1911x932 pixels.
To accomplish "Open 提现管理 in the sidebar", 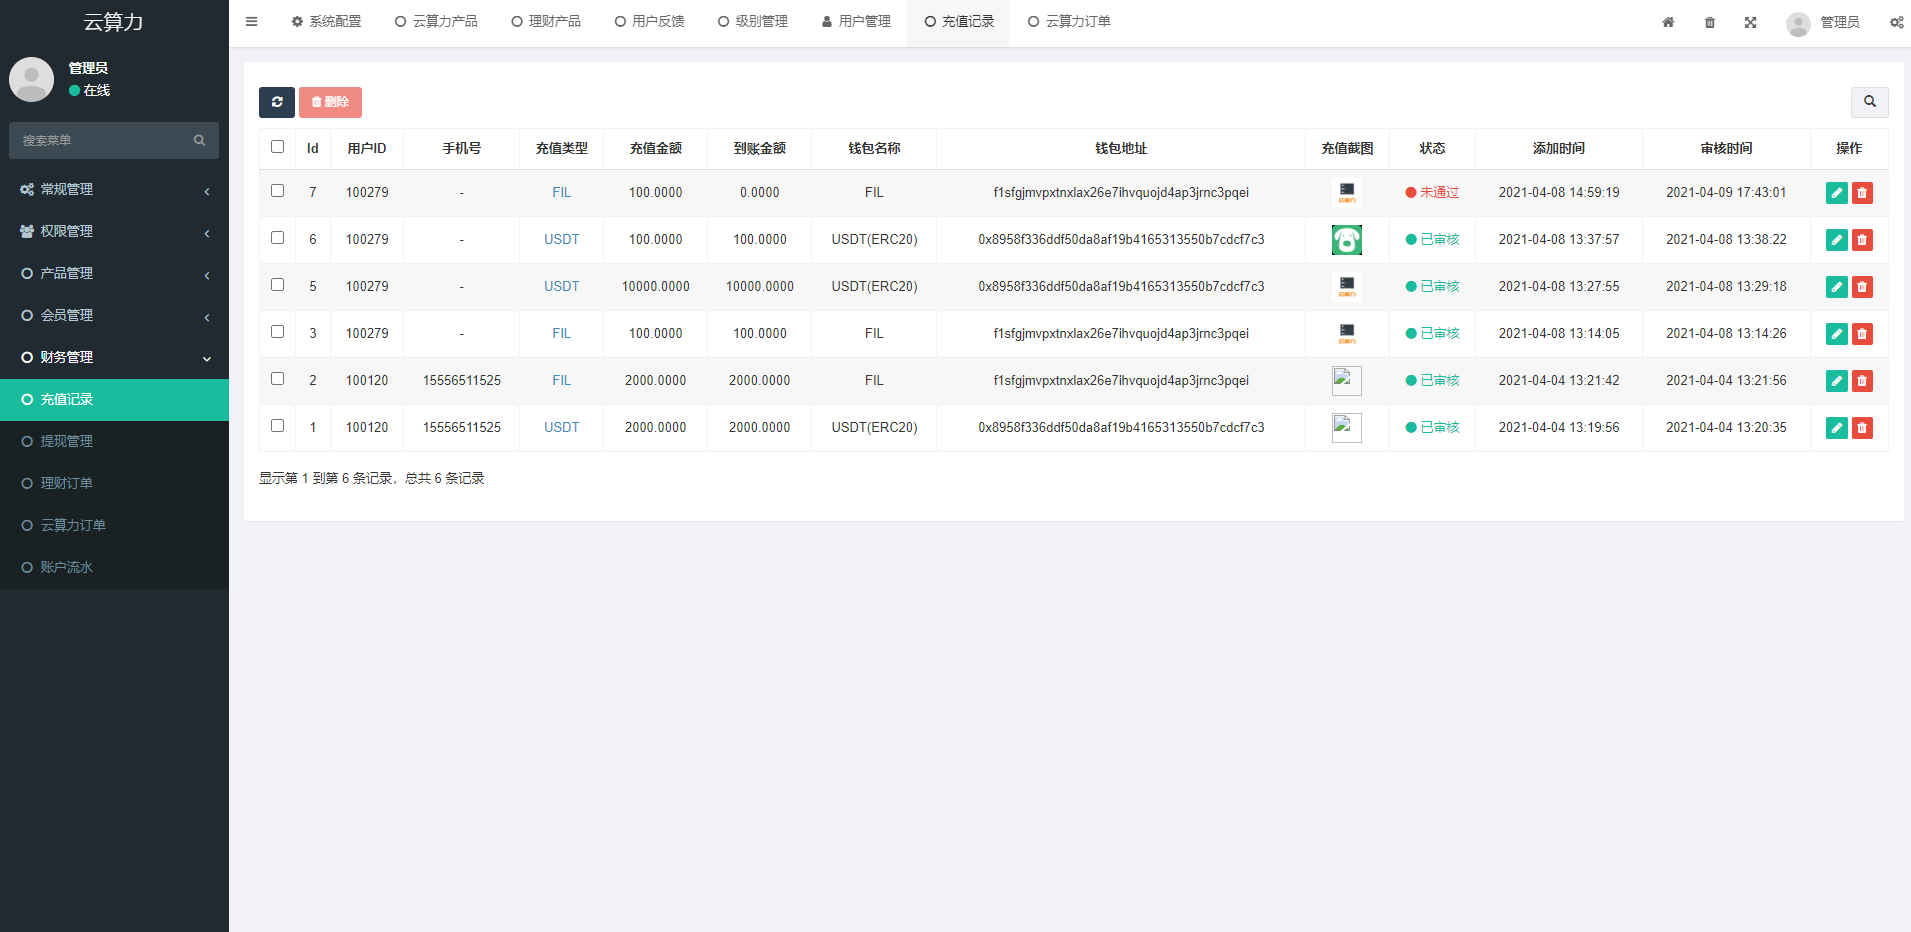I will pos(67,442).
